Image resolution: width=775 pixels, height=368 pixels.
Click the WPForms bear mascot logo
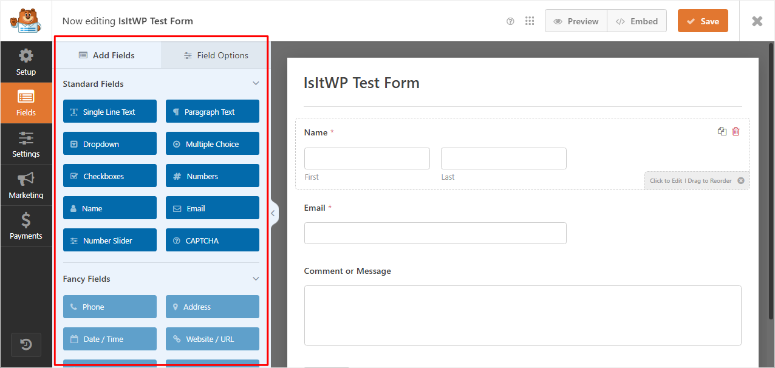(x=25, y=20)
